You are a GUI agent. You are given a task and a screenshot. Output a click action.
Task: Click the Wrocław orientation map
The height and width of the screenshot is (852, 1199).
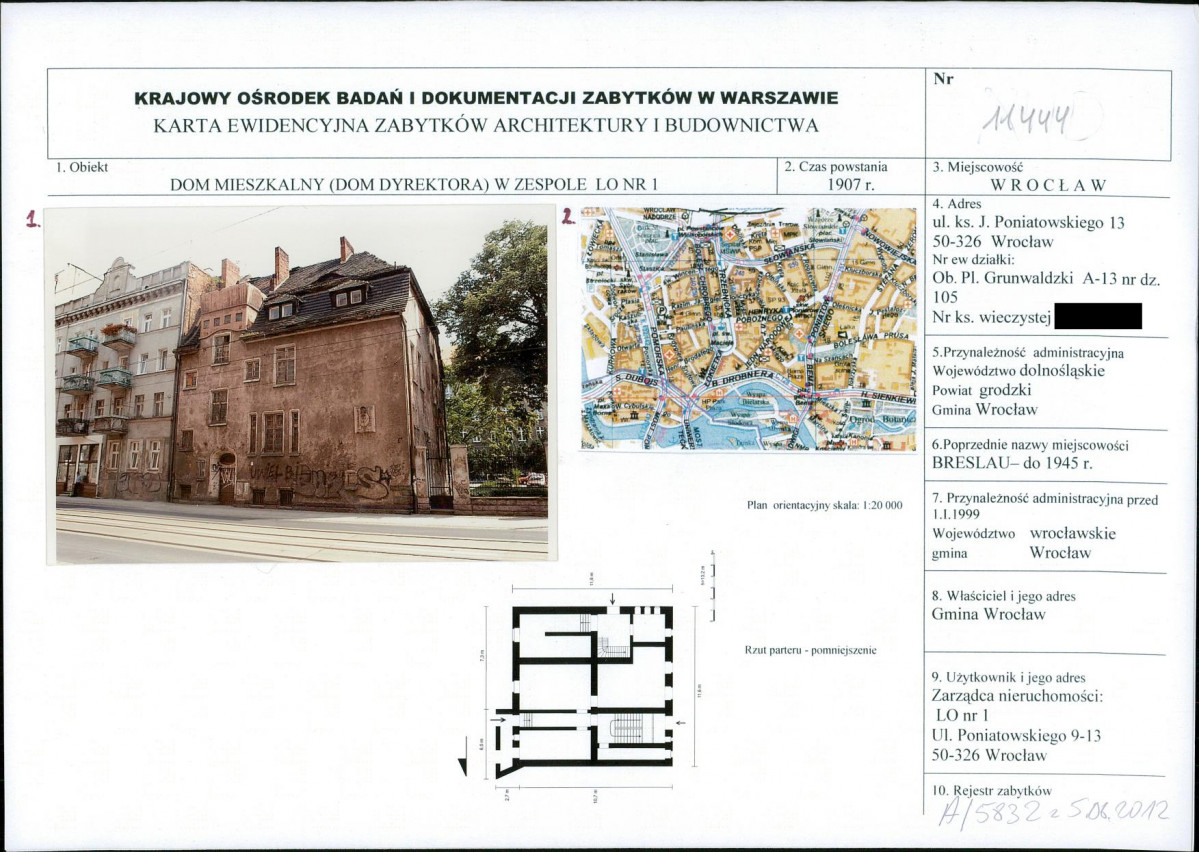coord(748,329)
